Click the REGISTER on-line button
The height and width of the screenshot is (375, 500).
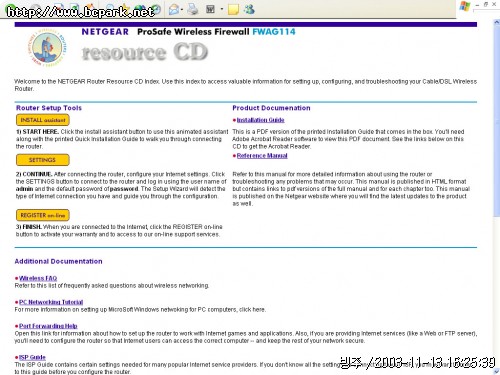(43, 215)
